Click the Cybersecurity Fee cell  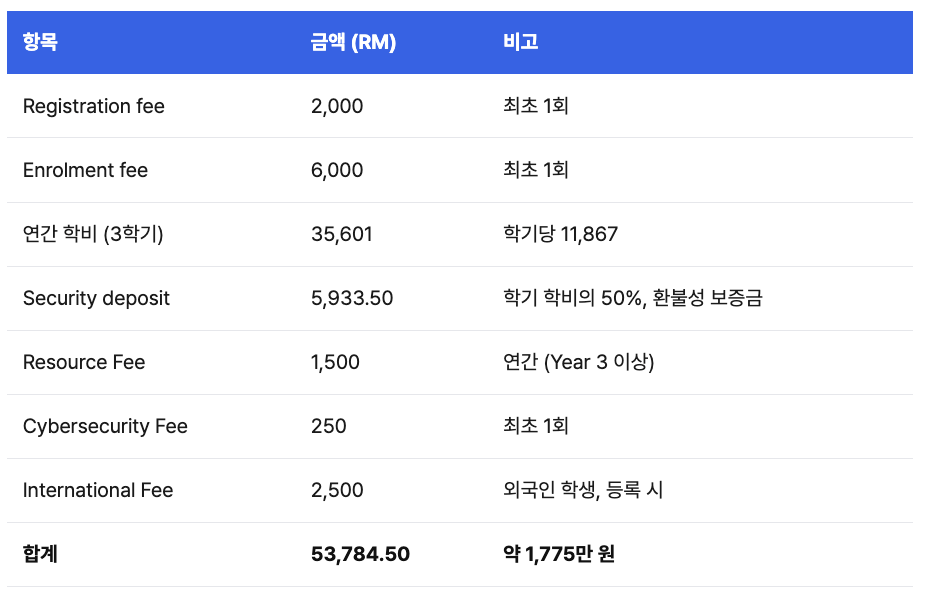tap(105, 426)
